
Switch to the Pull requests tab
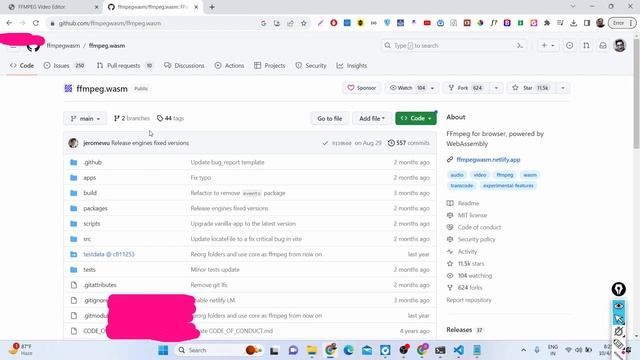(125, 65)
